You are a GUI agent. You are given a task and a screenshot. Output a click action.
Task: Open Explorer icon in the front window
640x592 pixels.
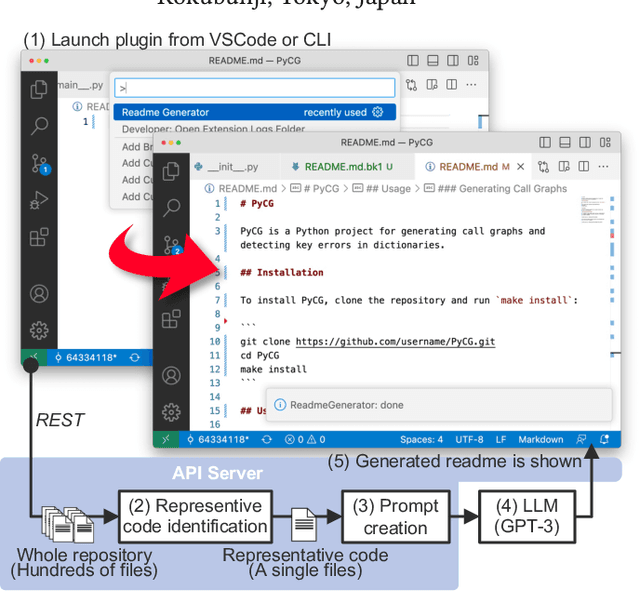coord(171,171)
